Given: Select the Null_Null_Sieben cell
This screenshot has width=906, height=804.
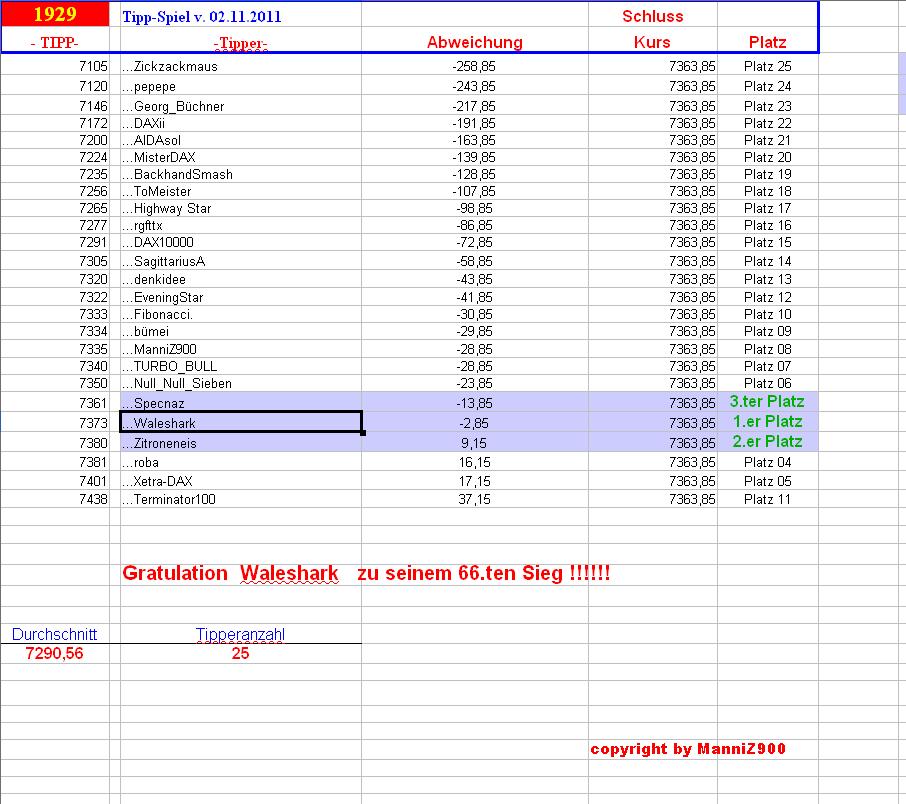Looking at the screenshot, I should pyautogui.click(x=240, y=383).
